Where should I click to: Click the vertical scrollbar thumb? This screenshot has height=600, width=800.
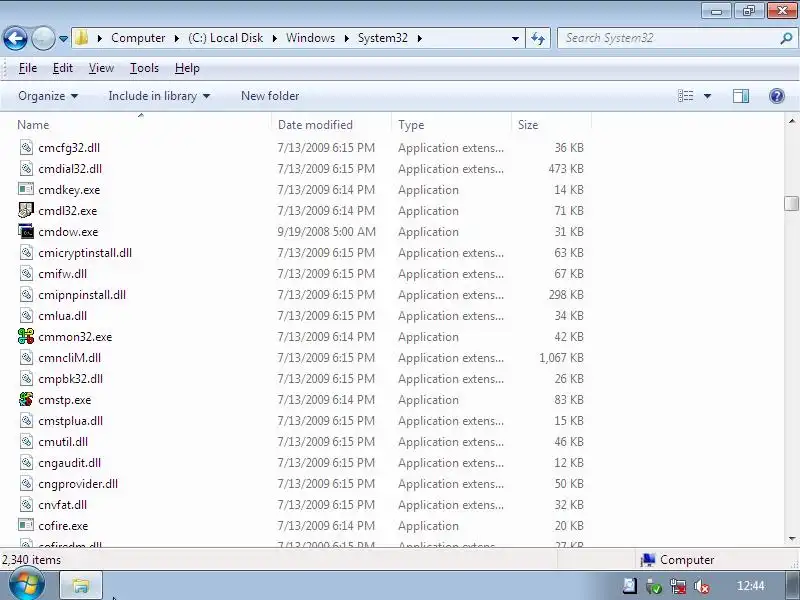click(791, 203)
